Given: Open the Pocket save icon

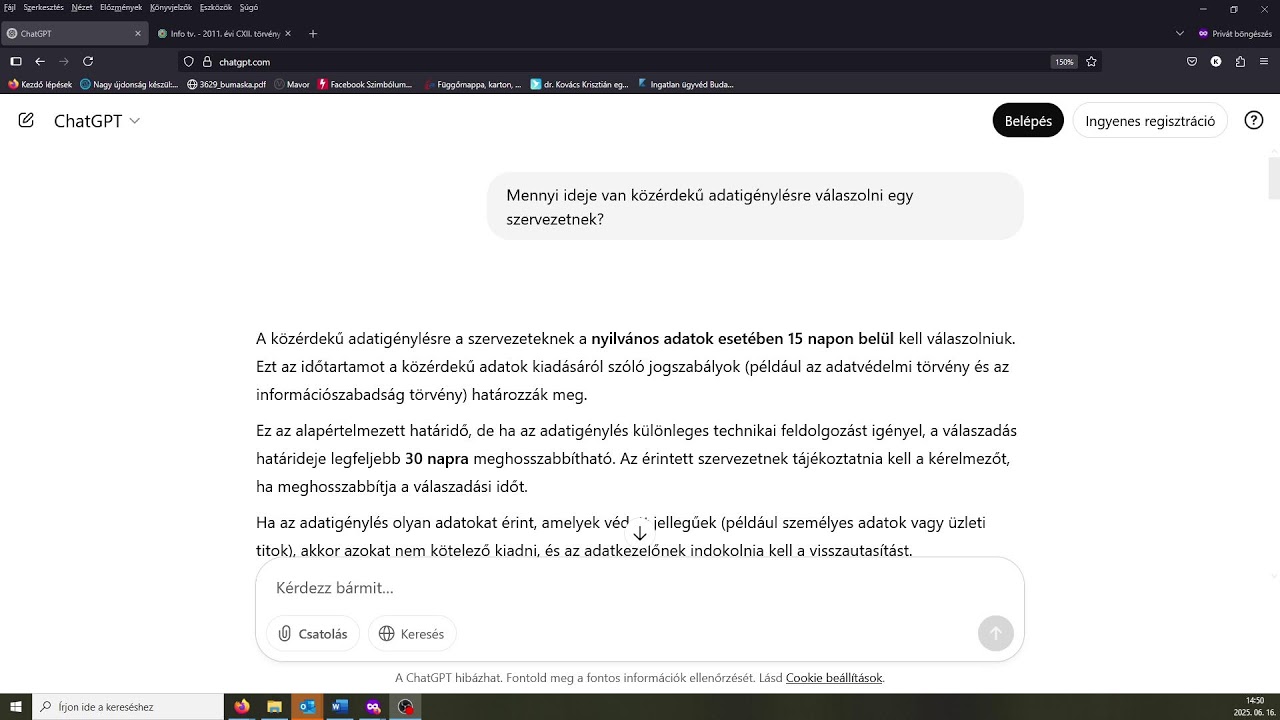Looking at the screenshot, I should pos(1192,61).
